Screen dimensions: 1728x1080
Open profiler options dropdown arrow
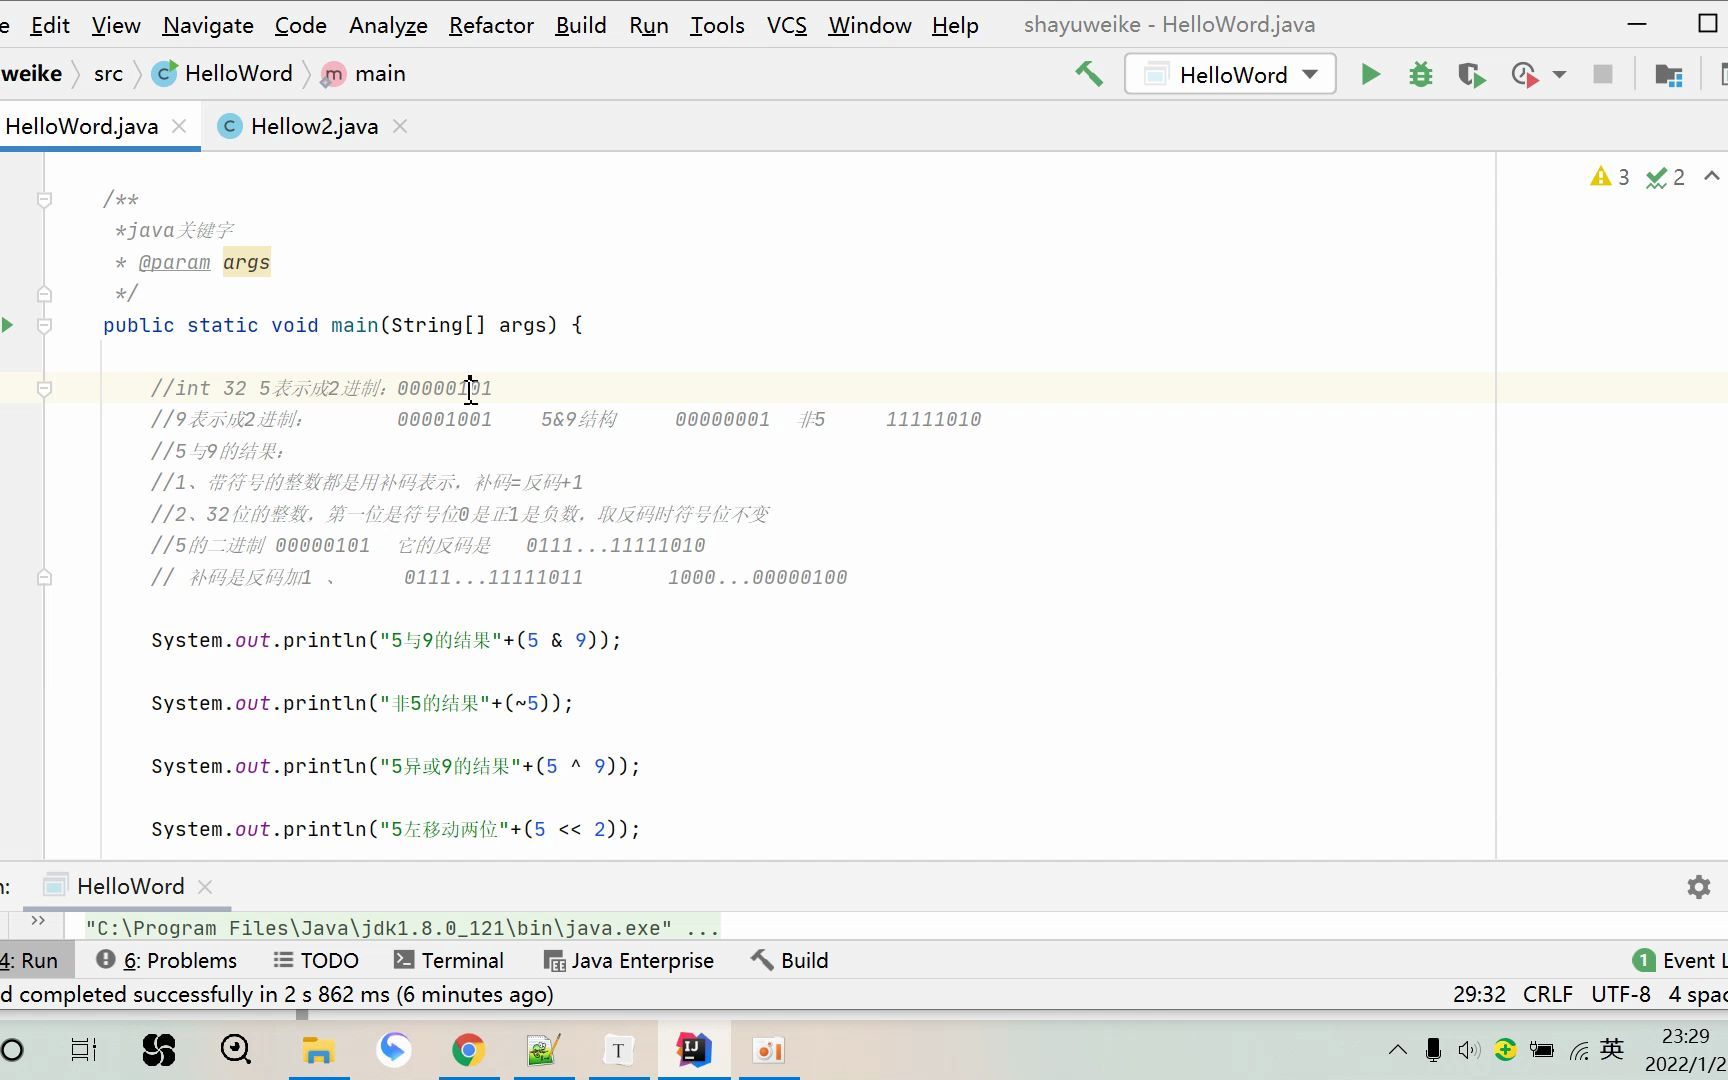click(x=1559, y=75)
